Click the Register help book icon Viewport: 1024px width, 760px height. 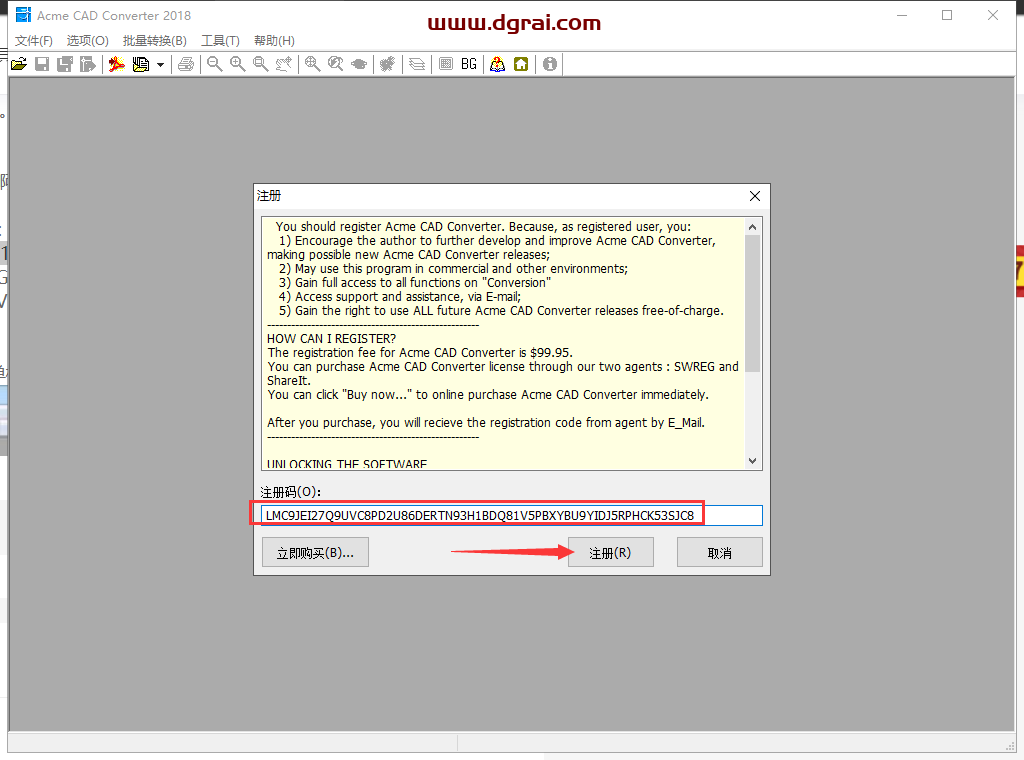(498, 64)
